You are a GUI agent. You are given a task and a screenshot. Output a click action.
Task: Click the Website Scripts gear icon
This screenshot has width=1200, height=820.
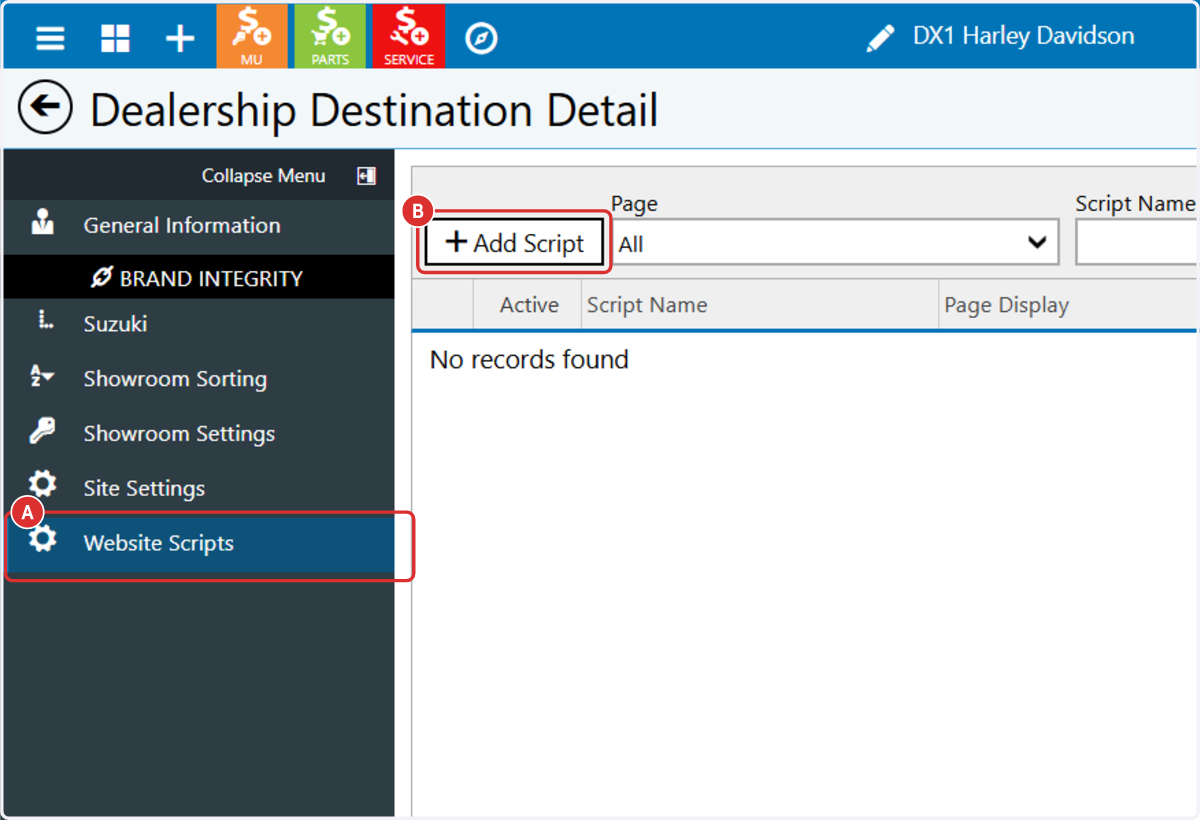coord(43,540)
